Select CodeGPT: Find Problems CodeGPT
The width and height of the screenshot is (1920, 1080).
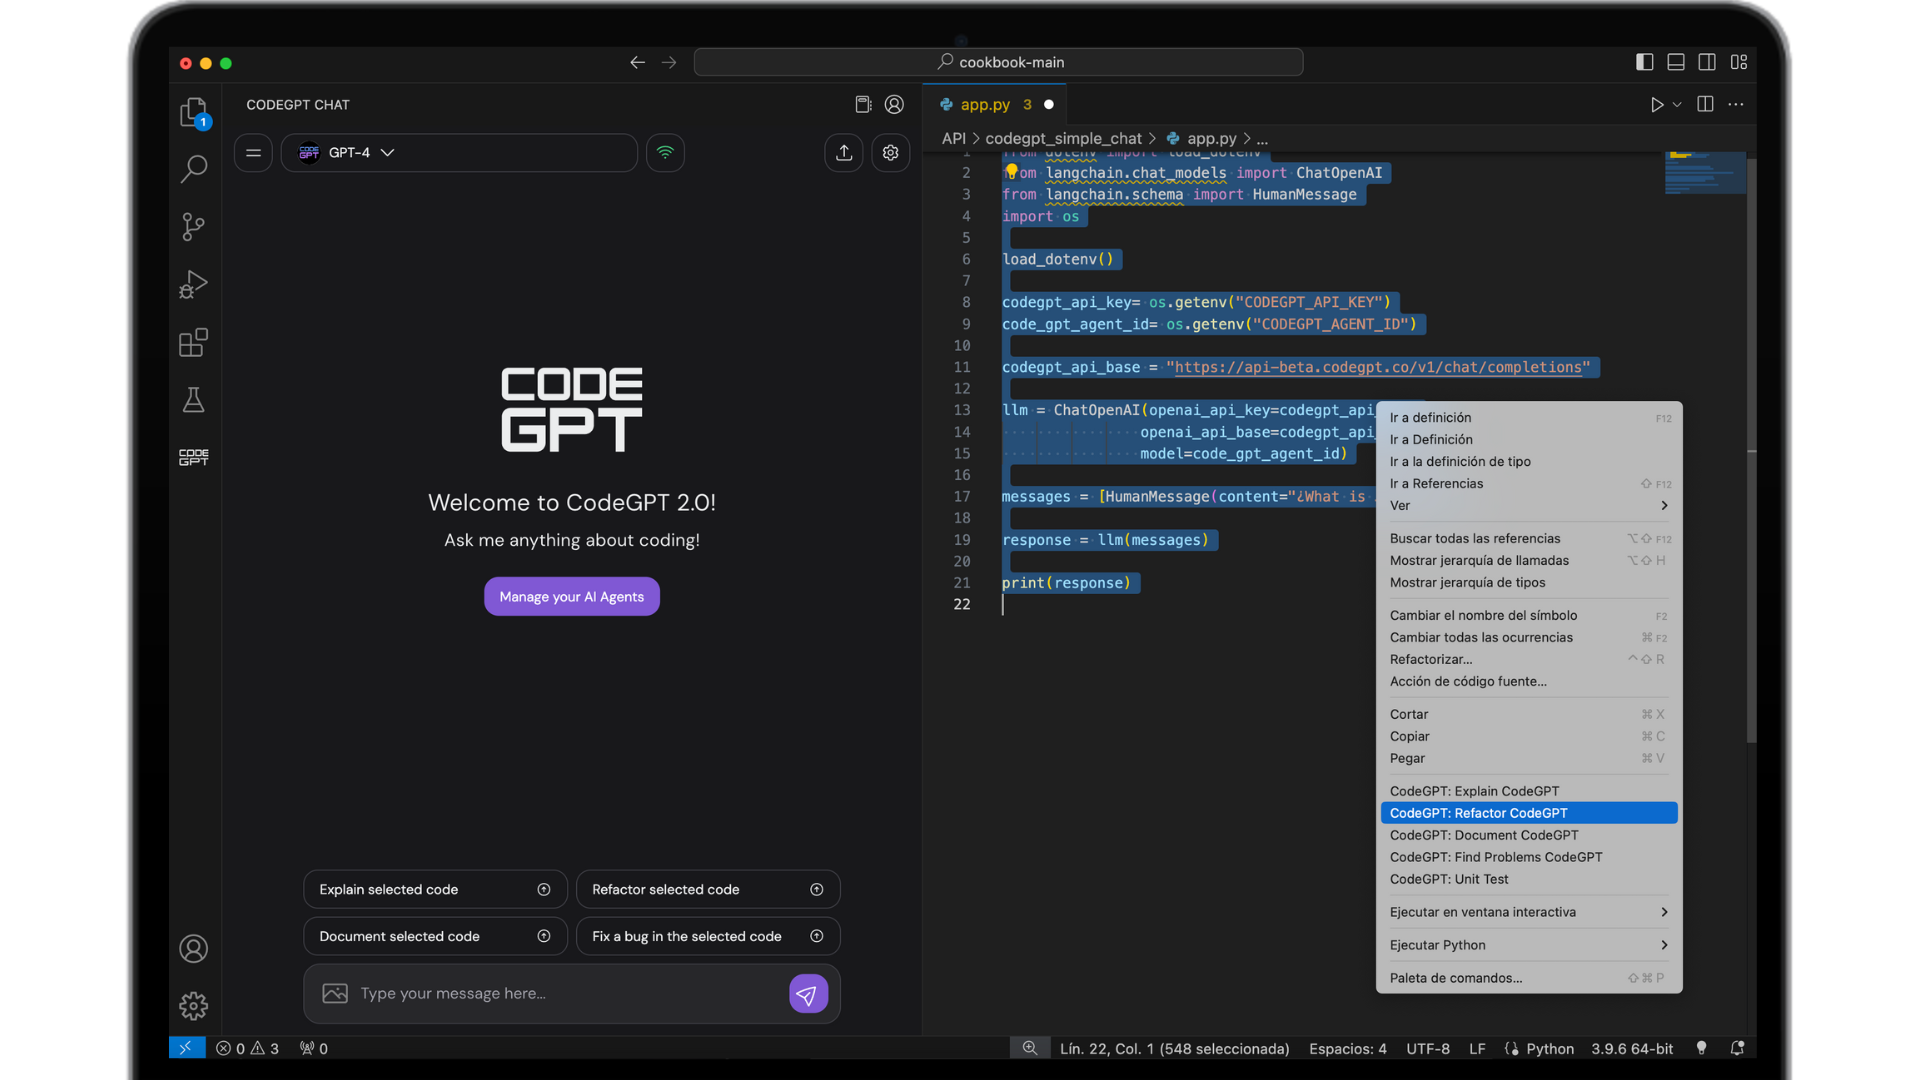tap(1528, 857)
